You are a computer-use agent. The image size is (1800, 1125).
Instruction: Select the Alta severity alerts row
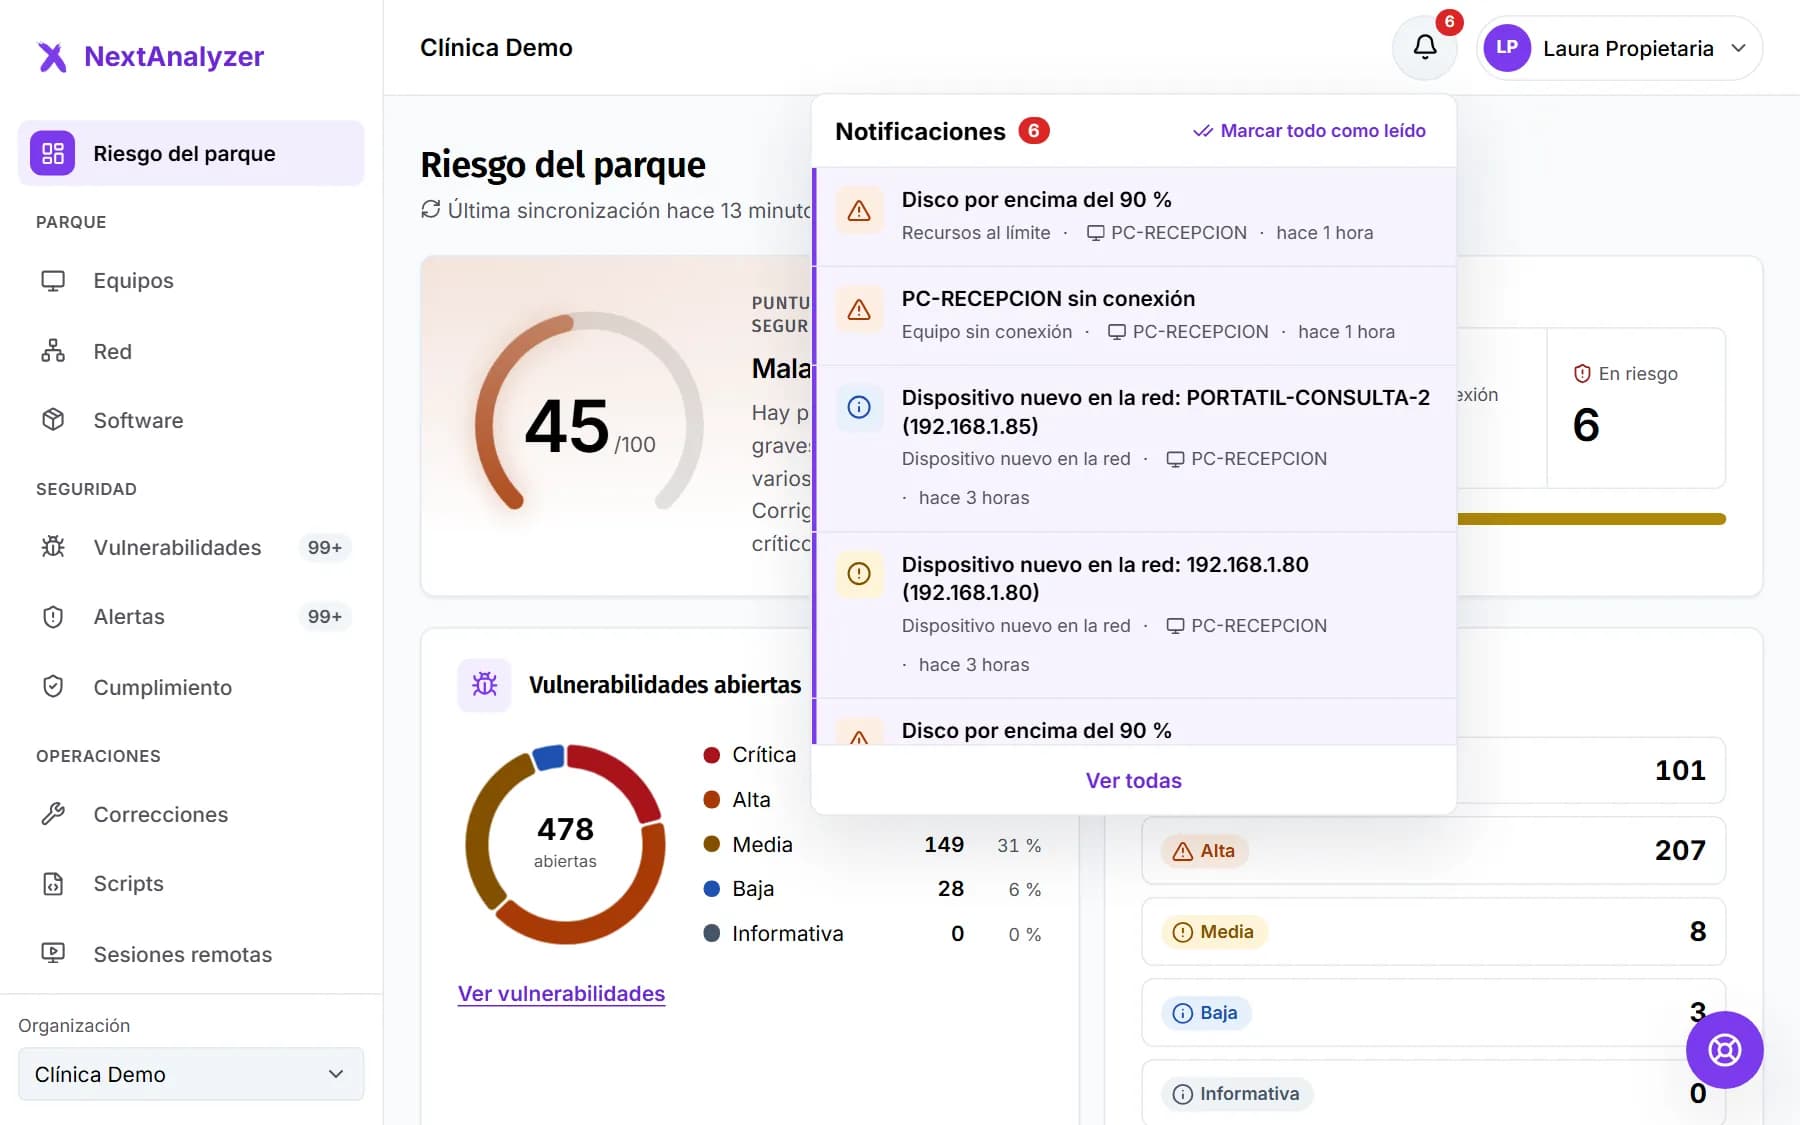click(x=1433, y=851)
